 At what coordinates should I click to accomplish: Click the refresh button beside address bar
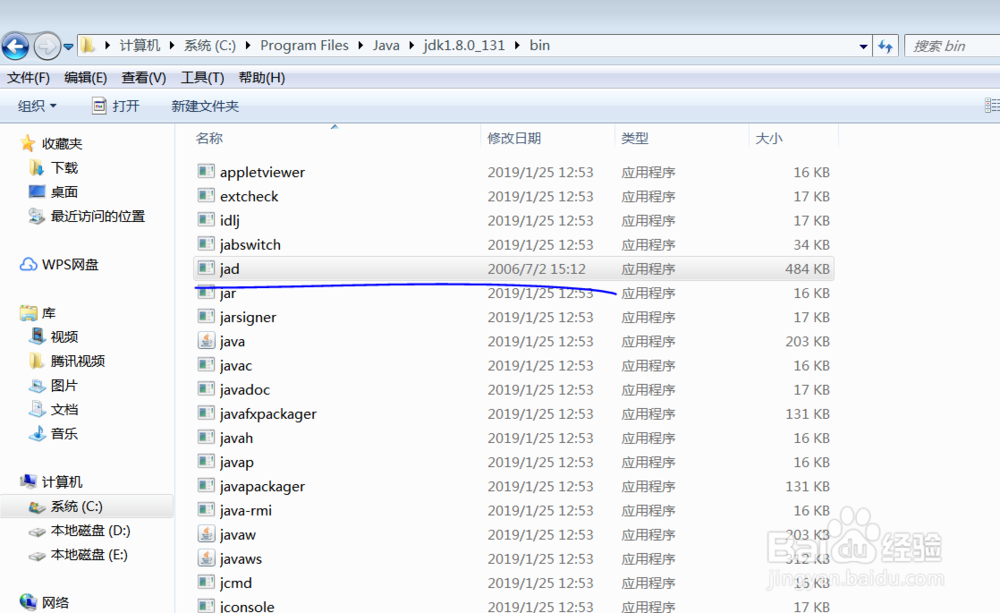click(x=885, y=46)
